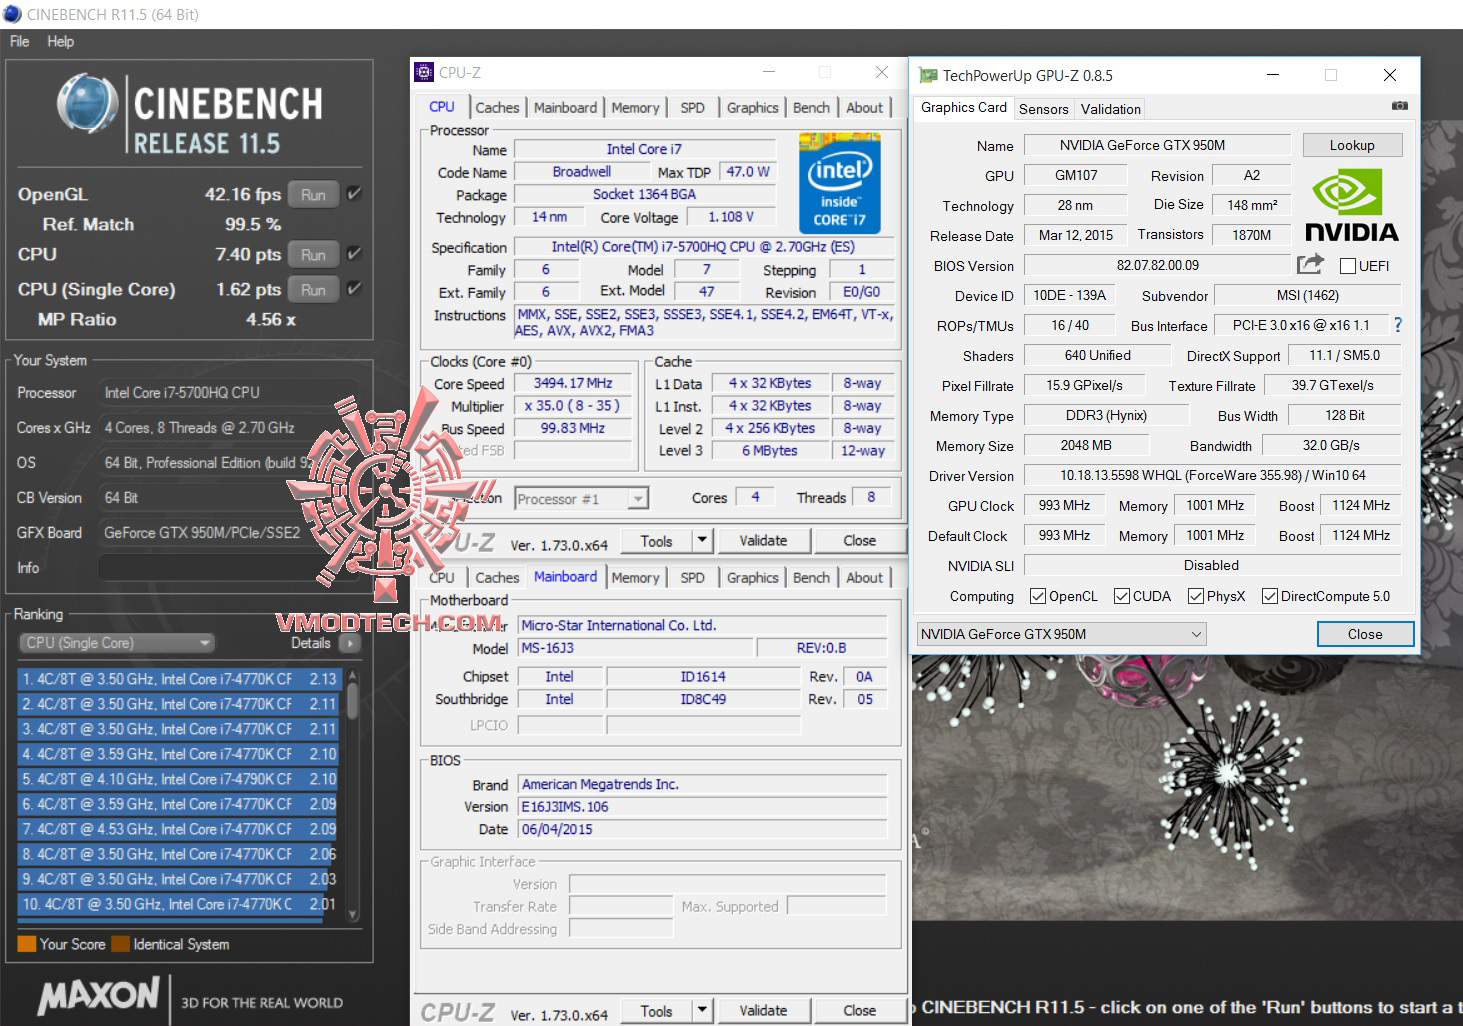
Task: Switch to the Memory tab in upper CPU-Z
Action: coord(635,108)
